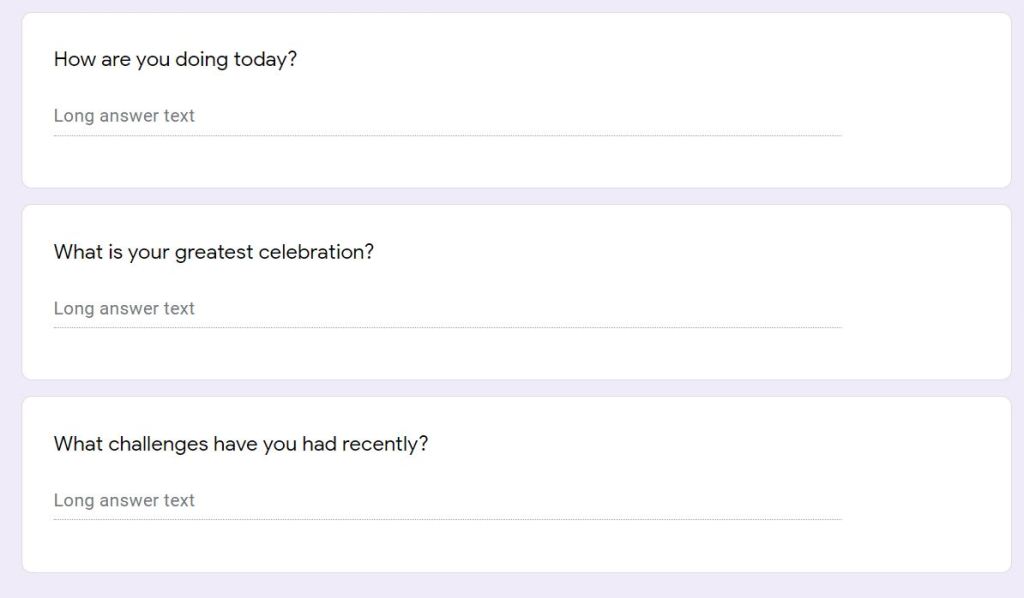Click the "Long answer text" placeholder in the third question
The image size is (1024, 598).
(124, 501)
